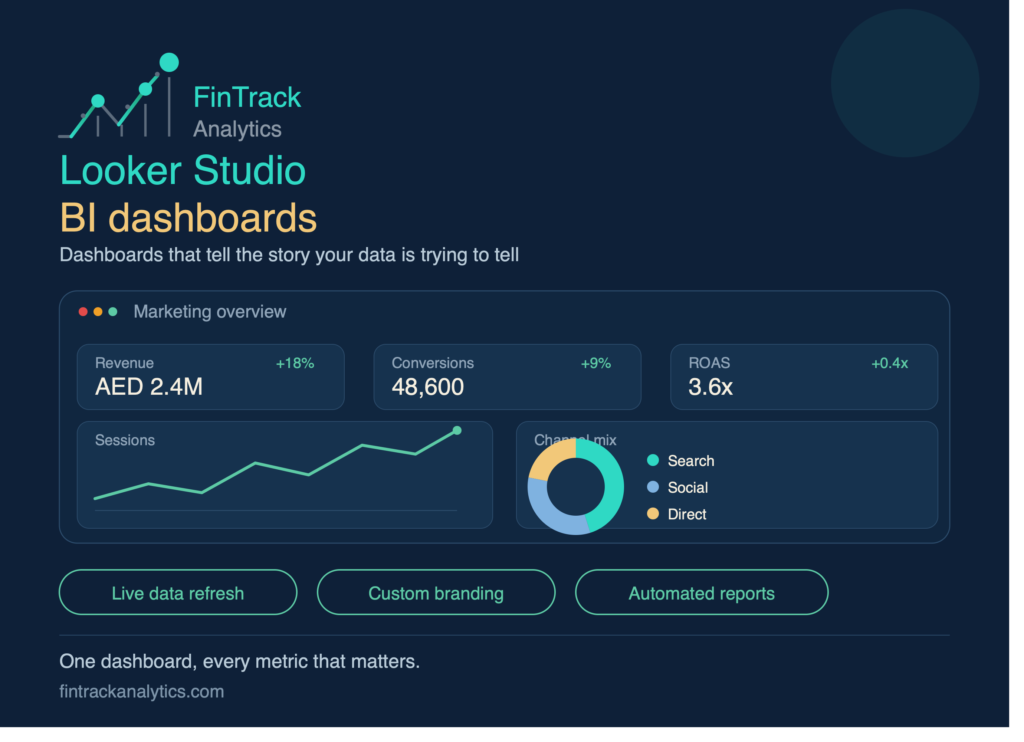Click the Channel mix donut chart
This screenshot has width=1024, height=742.
(575, 487)
